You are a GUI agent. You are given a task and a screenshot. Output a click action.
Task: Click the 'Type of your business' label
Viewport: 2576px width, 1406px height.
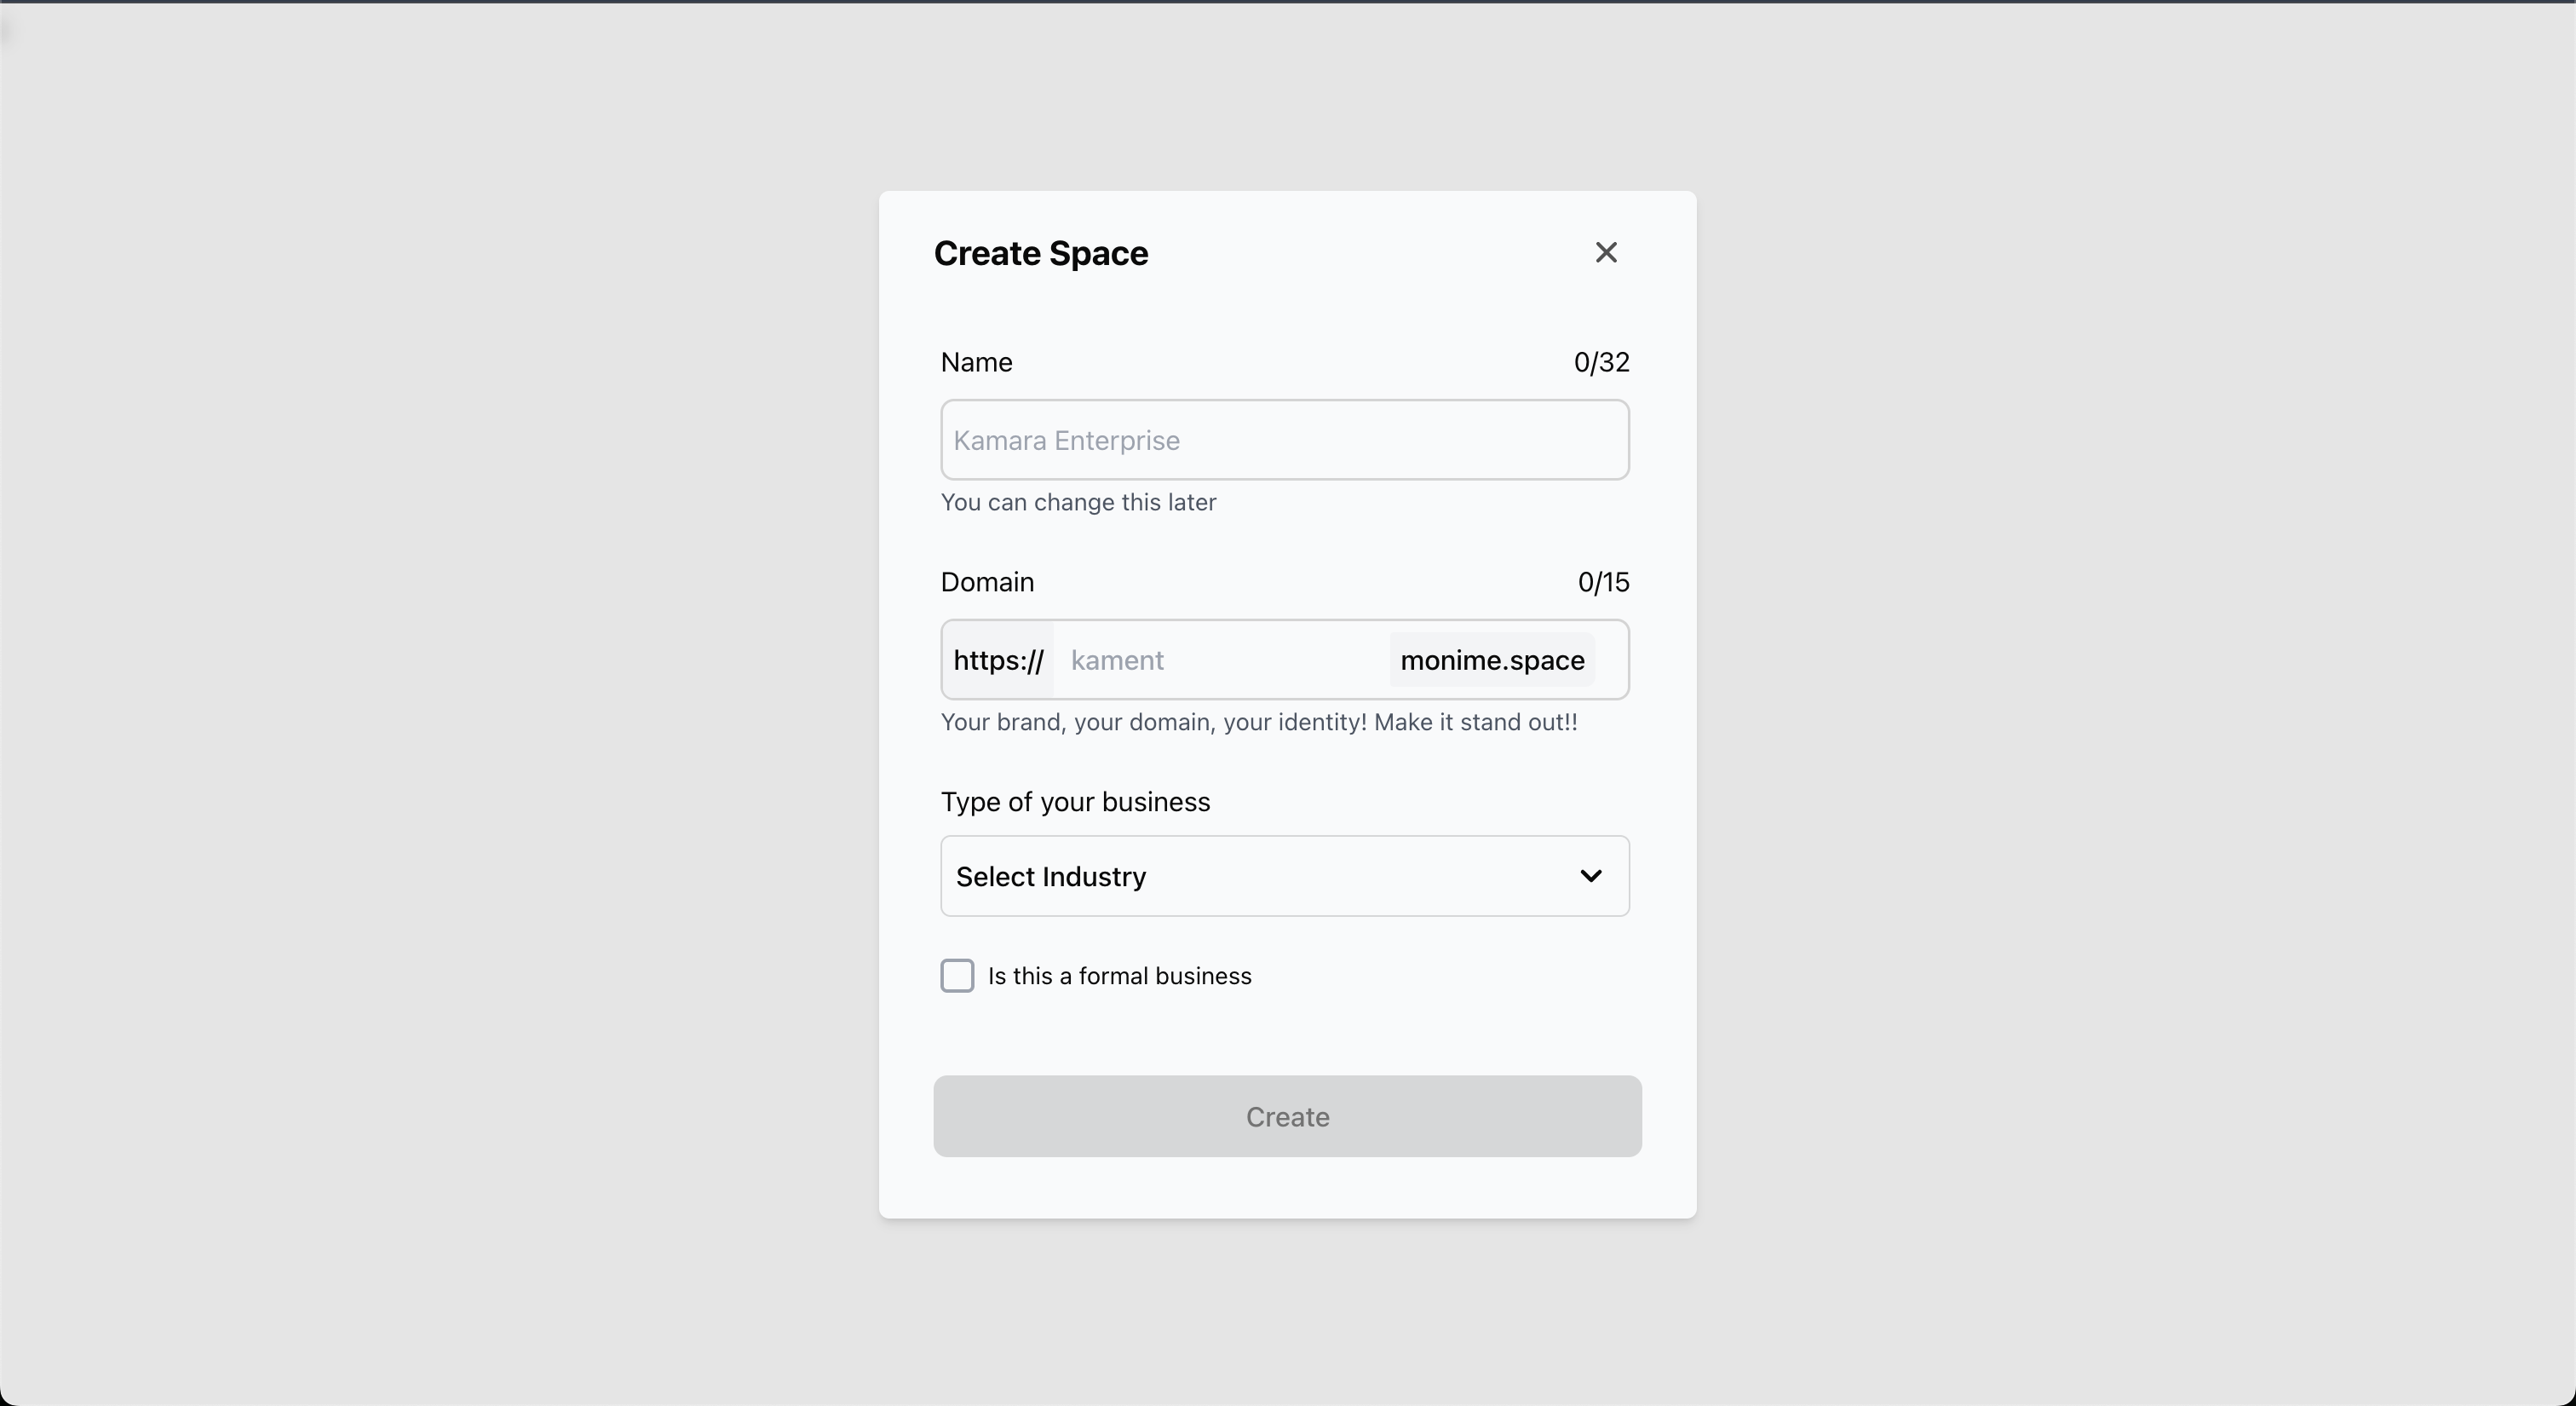[1076, 802]
